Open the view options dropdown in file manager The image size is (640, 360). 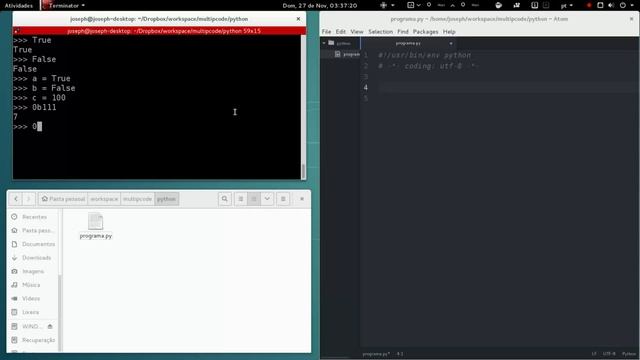coord(267,199)
